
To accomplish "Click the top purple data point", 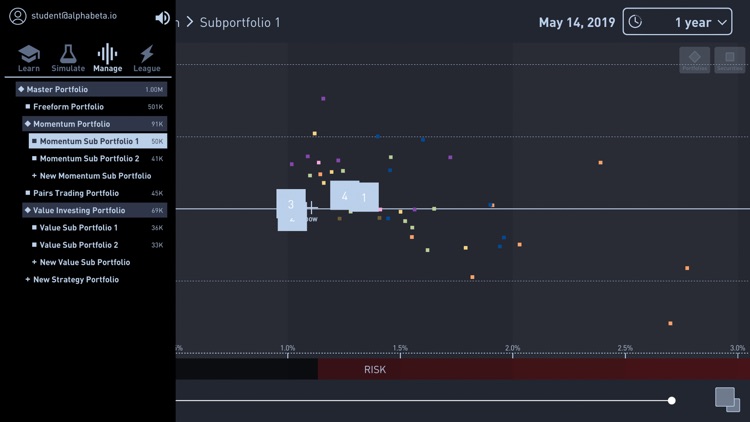I will [x=323, y=99].
